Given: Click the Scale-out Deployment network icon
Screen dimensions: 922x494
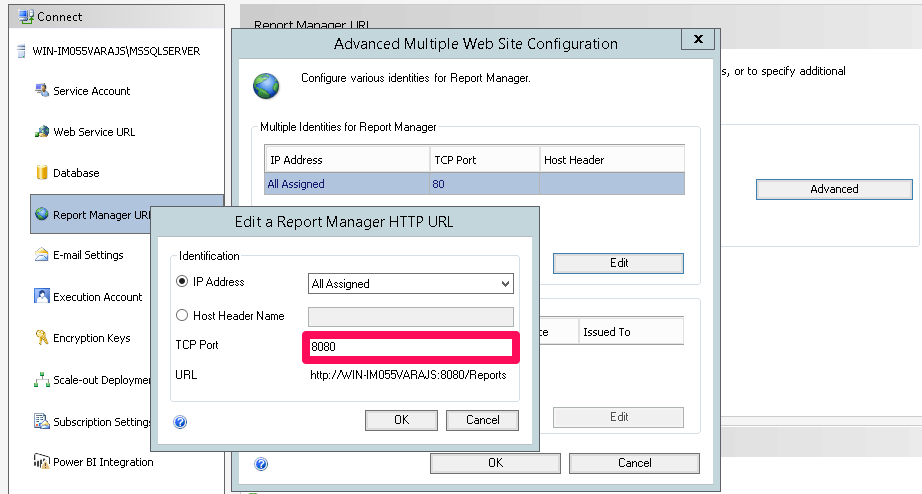Looking at the screenshot, I should point(41,379).
